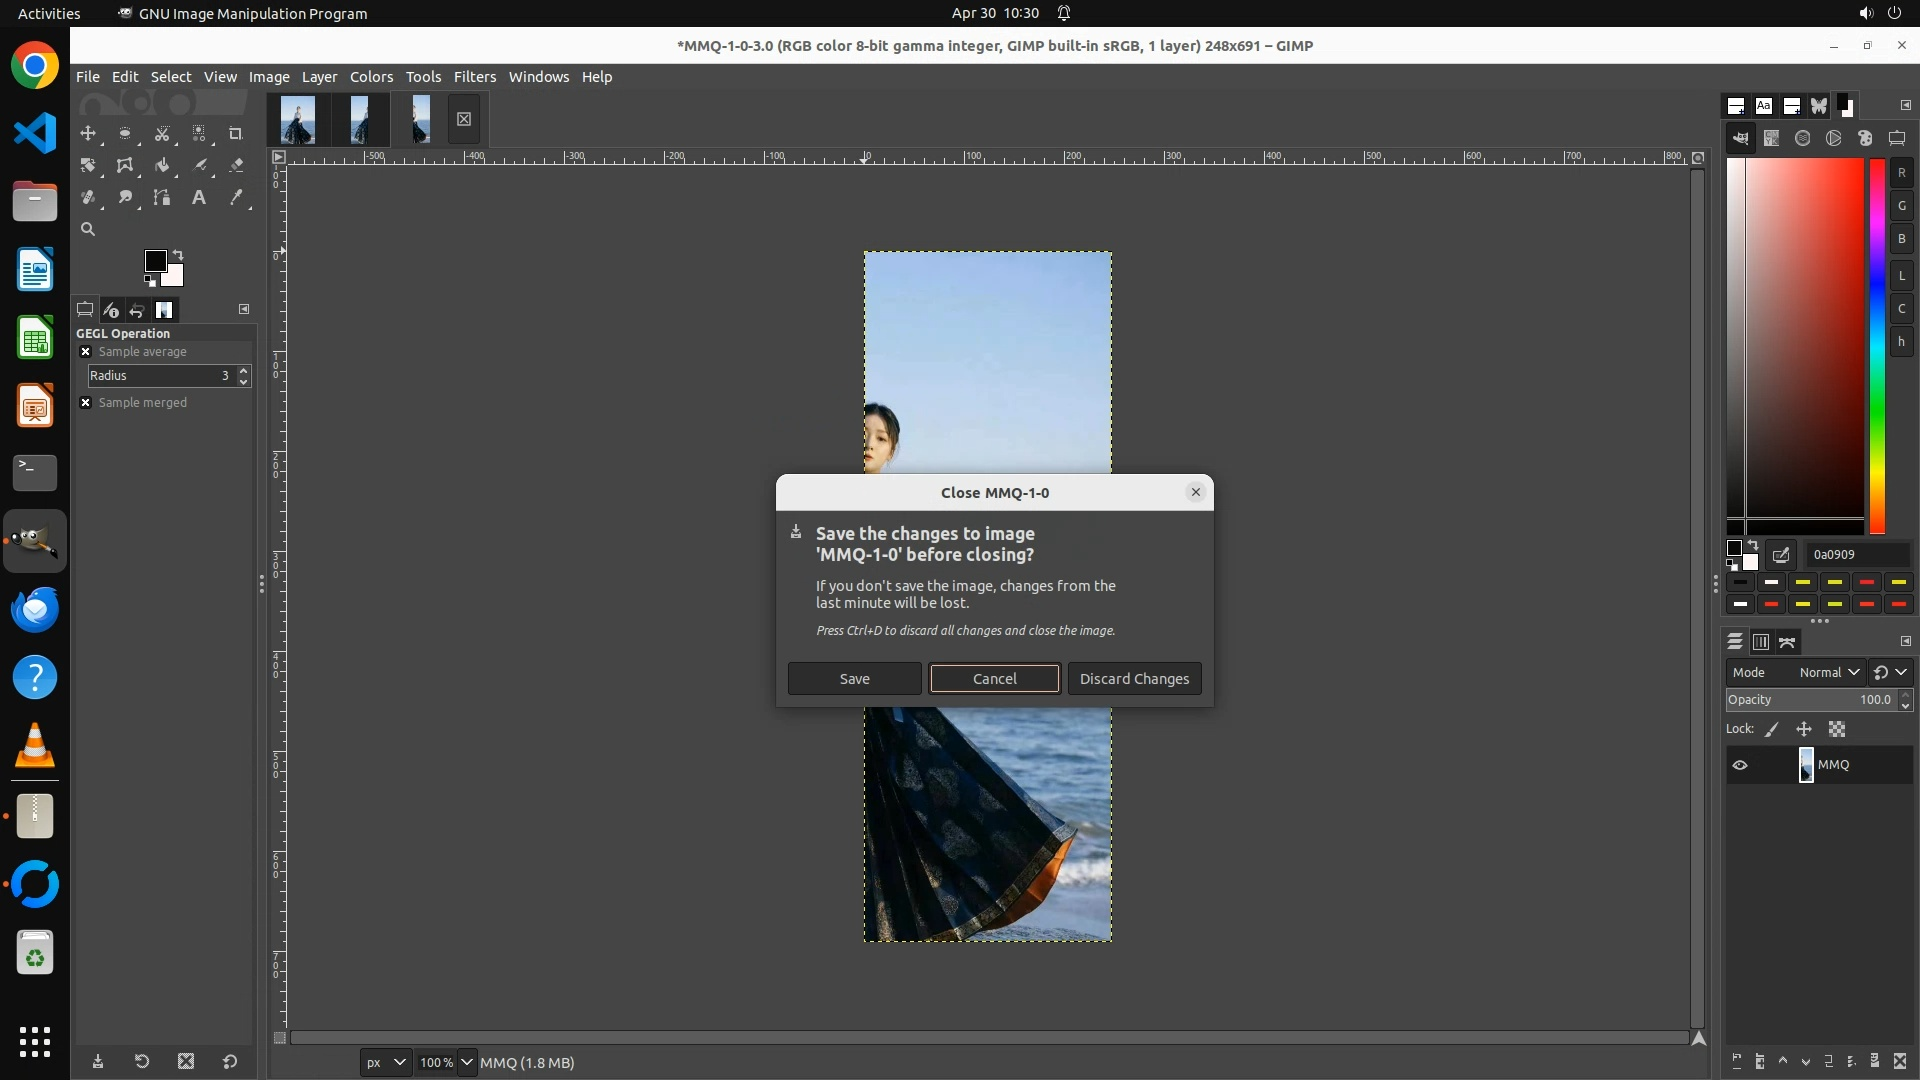Select the Scissors select tool

coord(162,133)
